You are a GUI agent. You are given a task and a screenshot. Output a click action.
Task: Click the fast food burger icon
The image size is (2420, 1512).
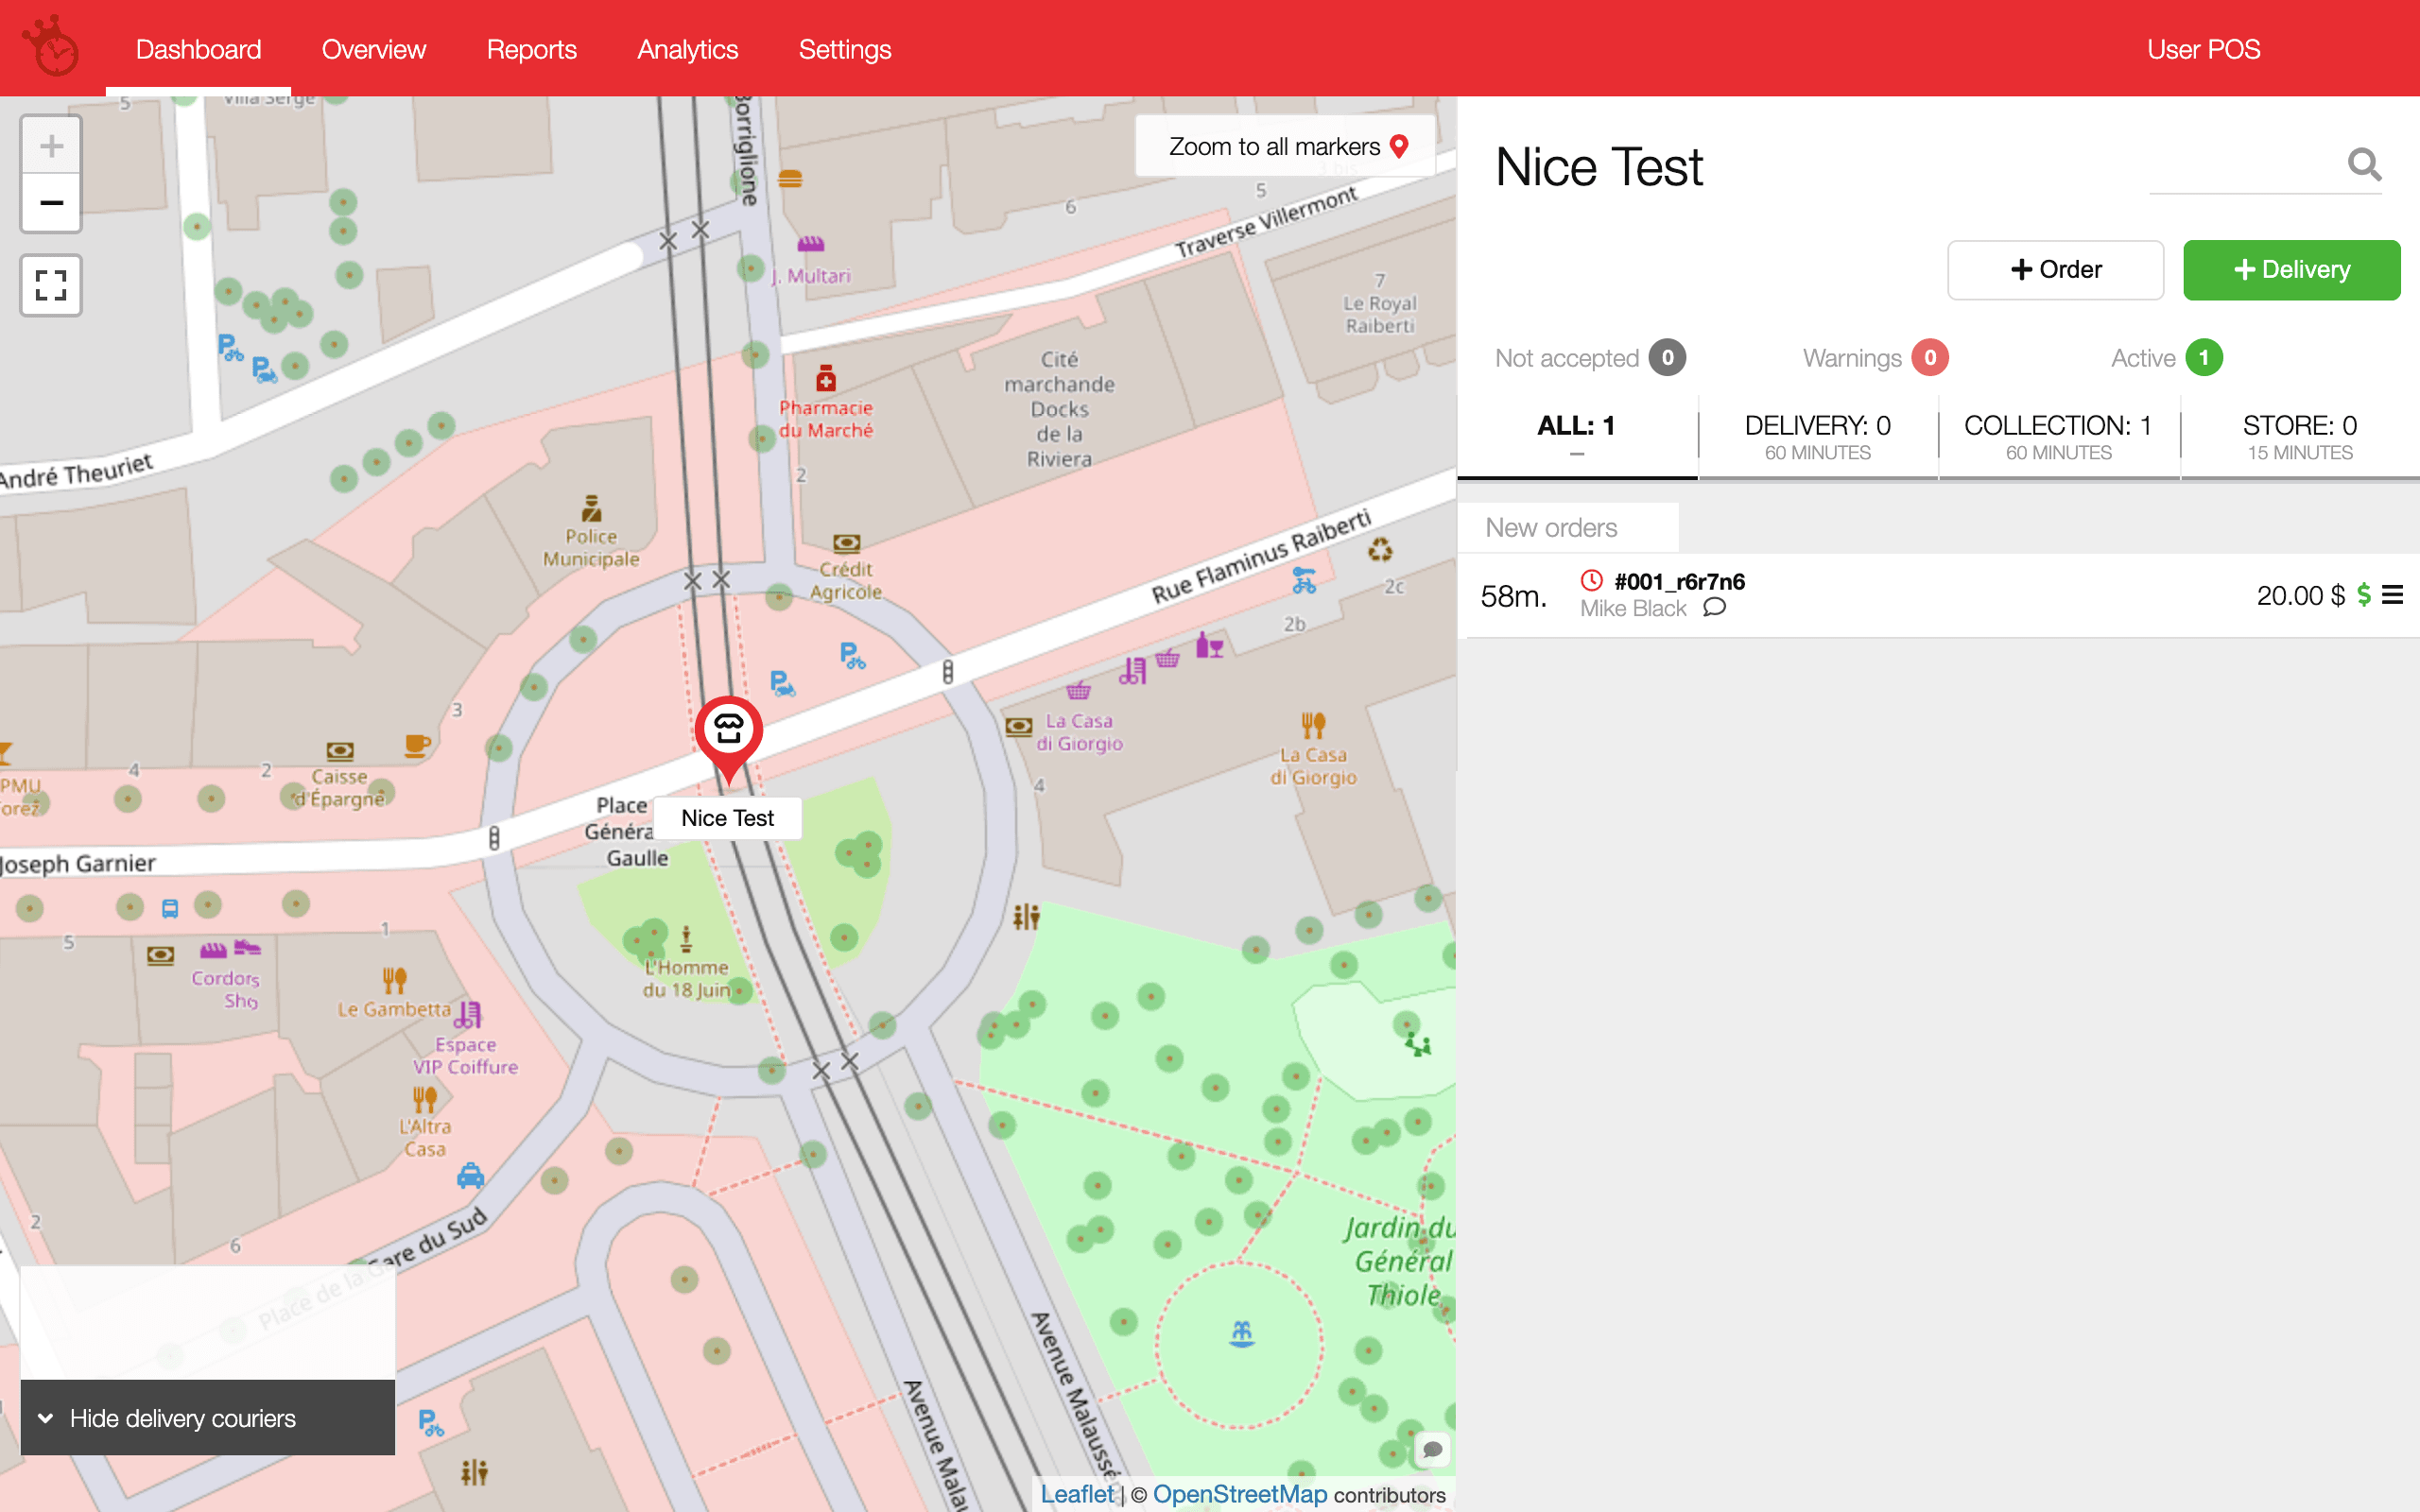pyautogui.click(x=790, y=179)
